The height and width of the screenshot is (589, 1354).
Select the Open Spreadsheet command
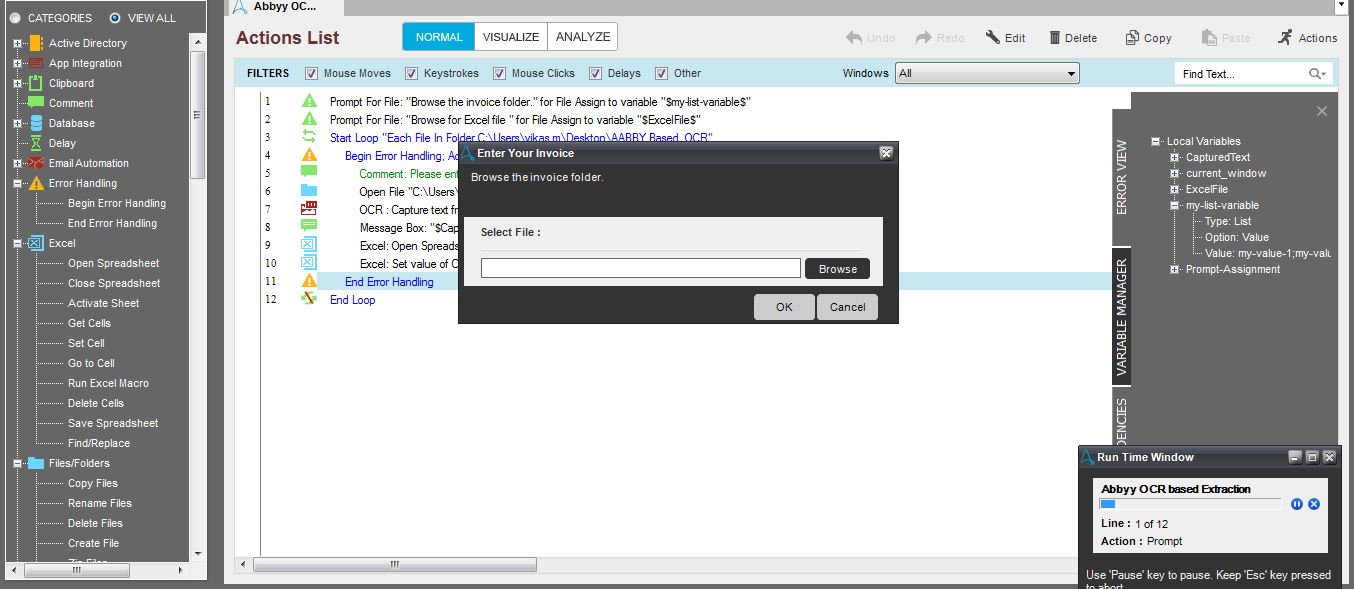113,263
